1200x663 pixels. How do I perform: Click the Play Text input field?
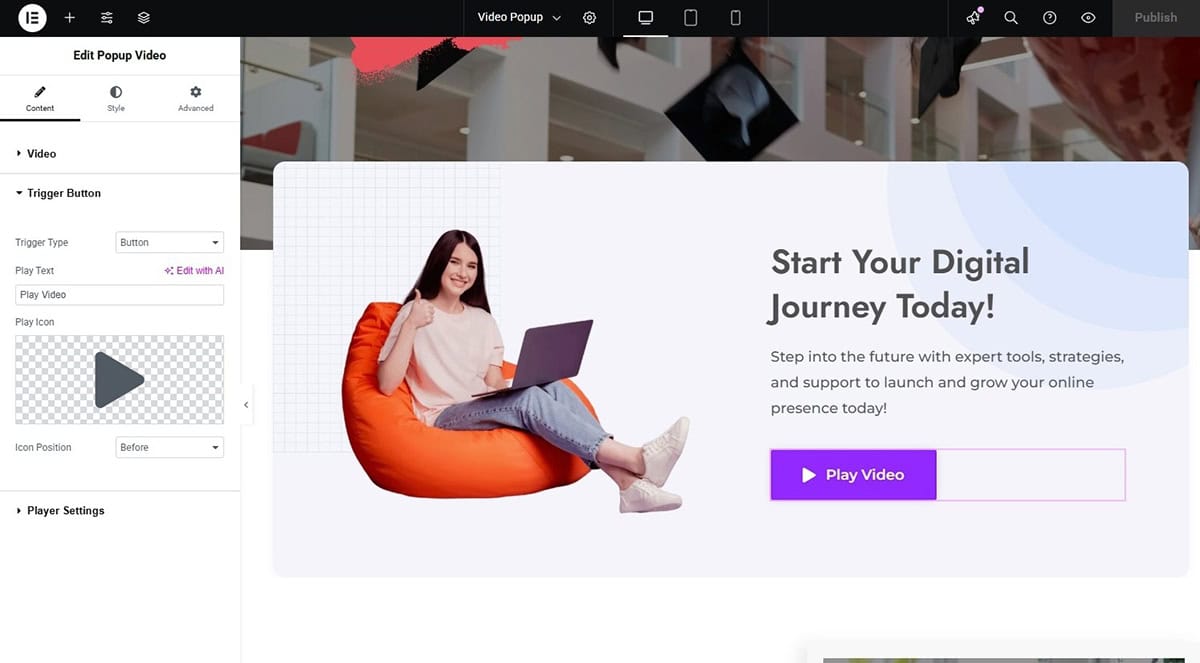coord(120,295)
